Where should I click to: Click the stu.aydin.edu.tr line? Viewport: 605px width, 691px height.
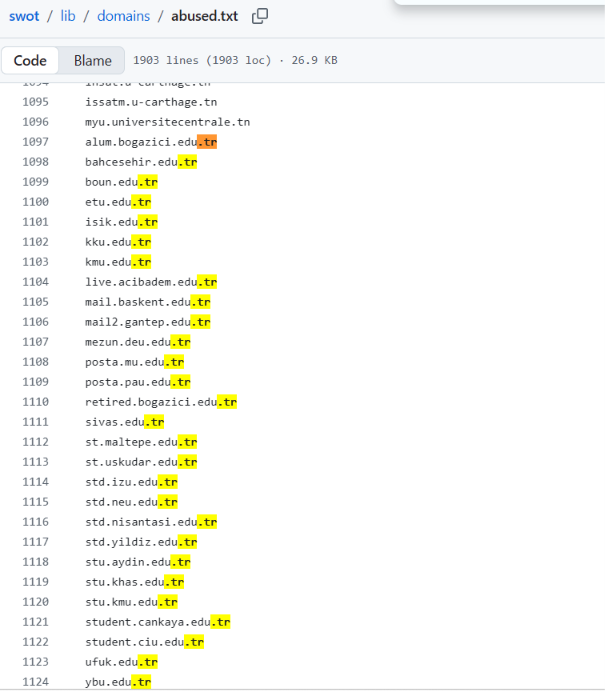pyautogui.click(x=138, y=562)
